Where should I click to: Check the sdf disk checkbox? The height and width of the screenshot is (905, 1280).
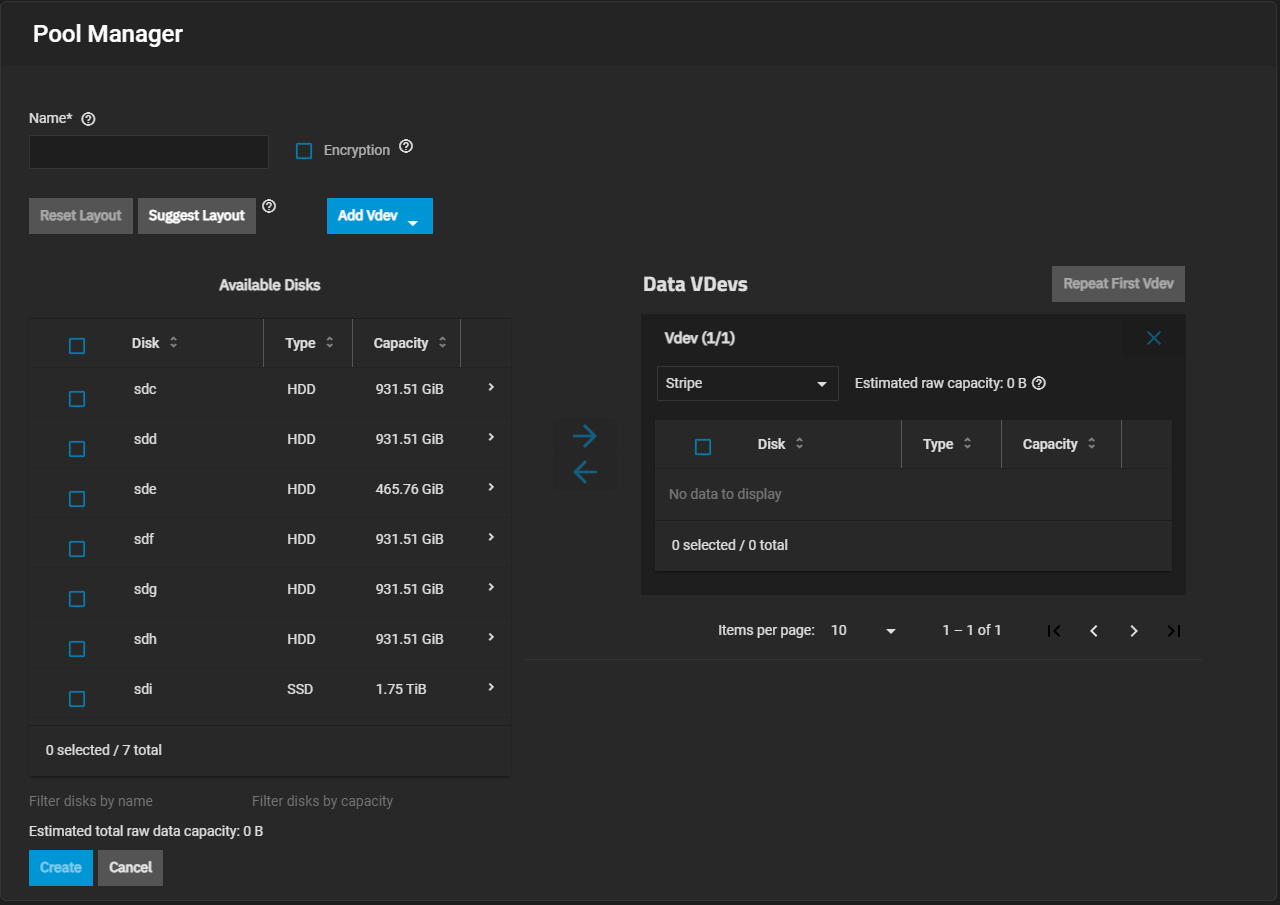[77, 549]
